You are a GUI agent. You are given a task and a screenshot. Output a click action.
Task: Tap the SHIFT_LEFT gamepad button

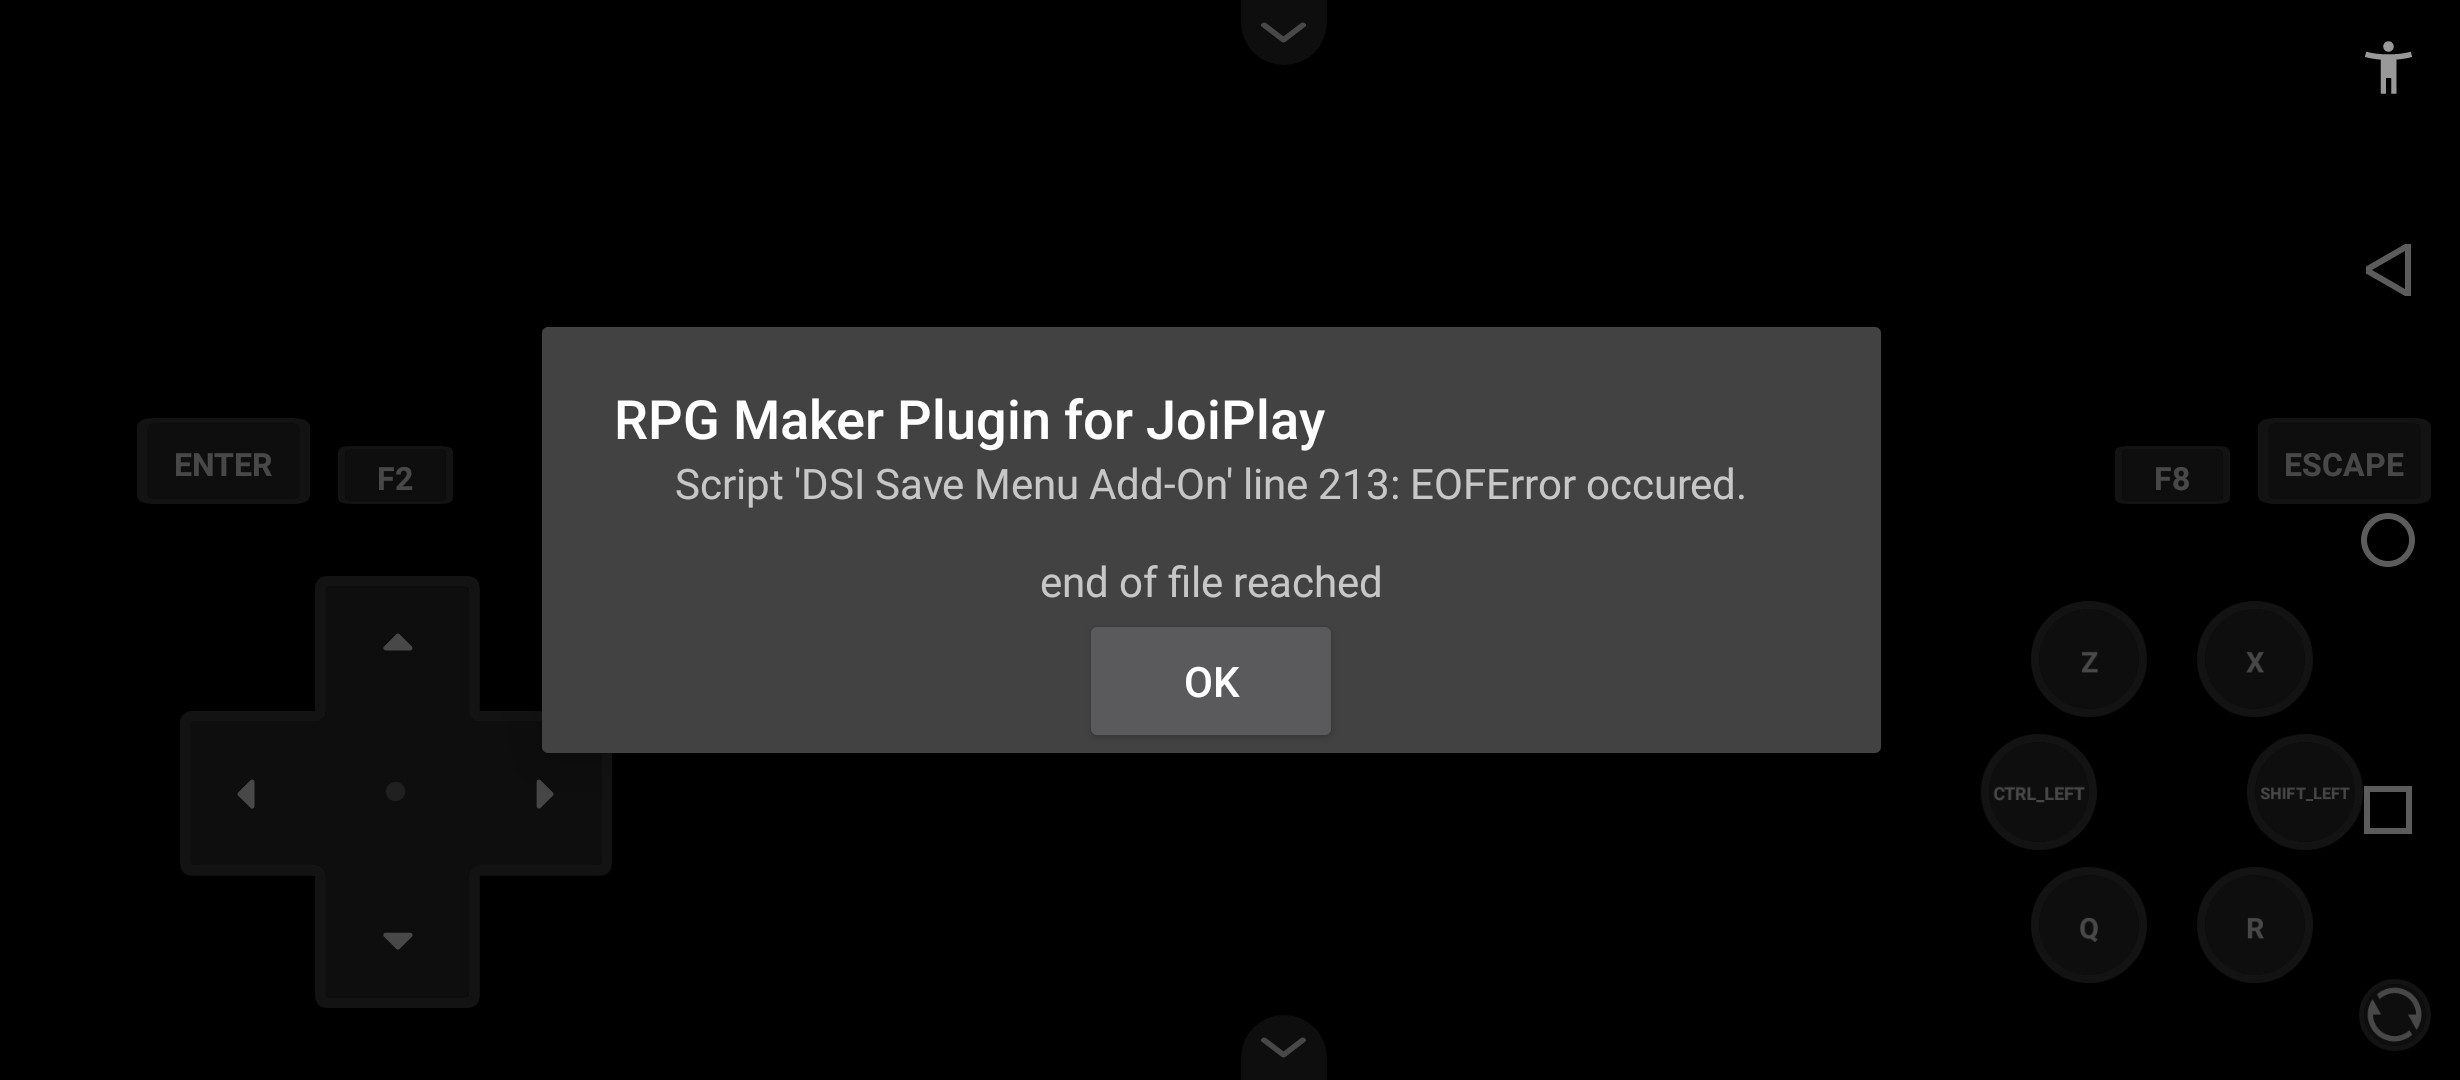(x=2305, y=793)
